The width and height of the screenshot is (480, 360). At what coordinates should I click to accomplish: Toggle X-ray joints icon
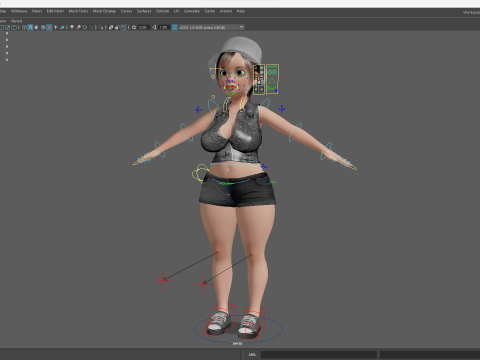click(x=123, y=27)
